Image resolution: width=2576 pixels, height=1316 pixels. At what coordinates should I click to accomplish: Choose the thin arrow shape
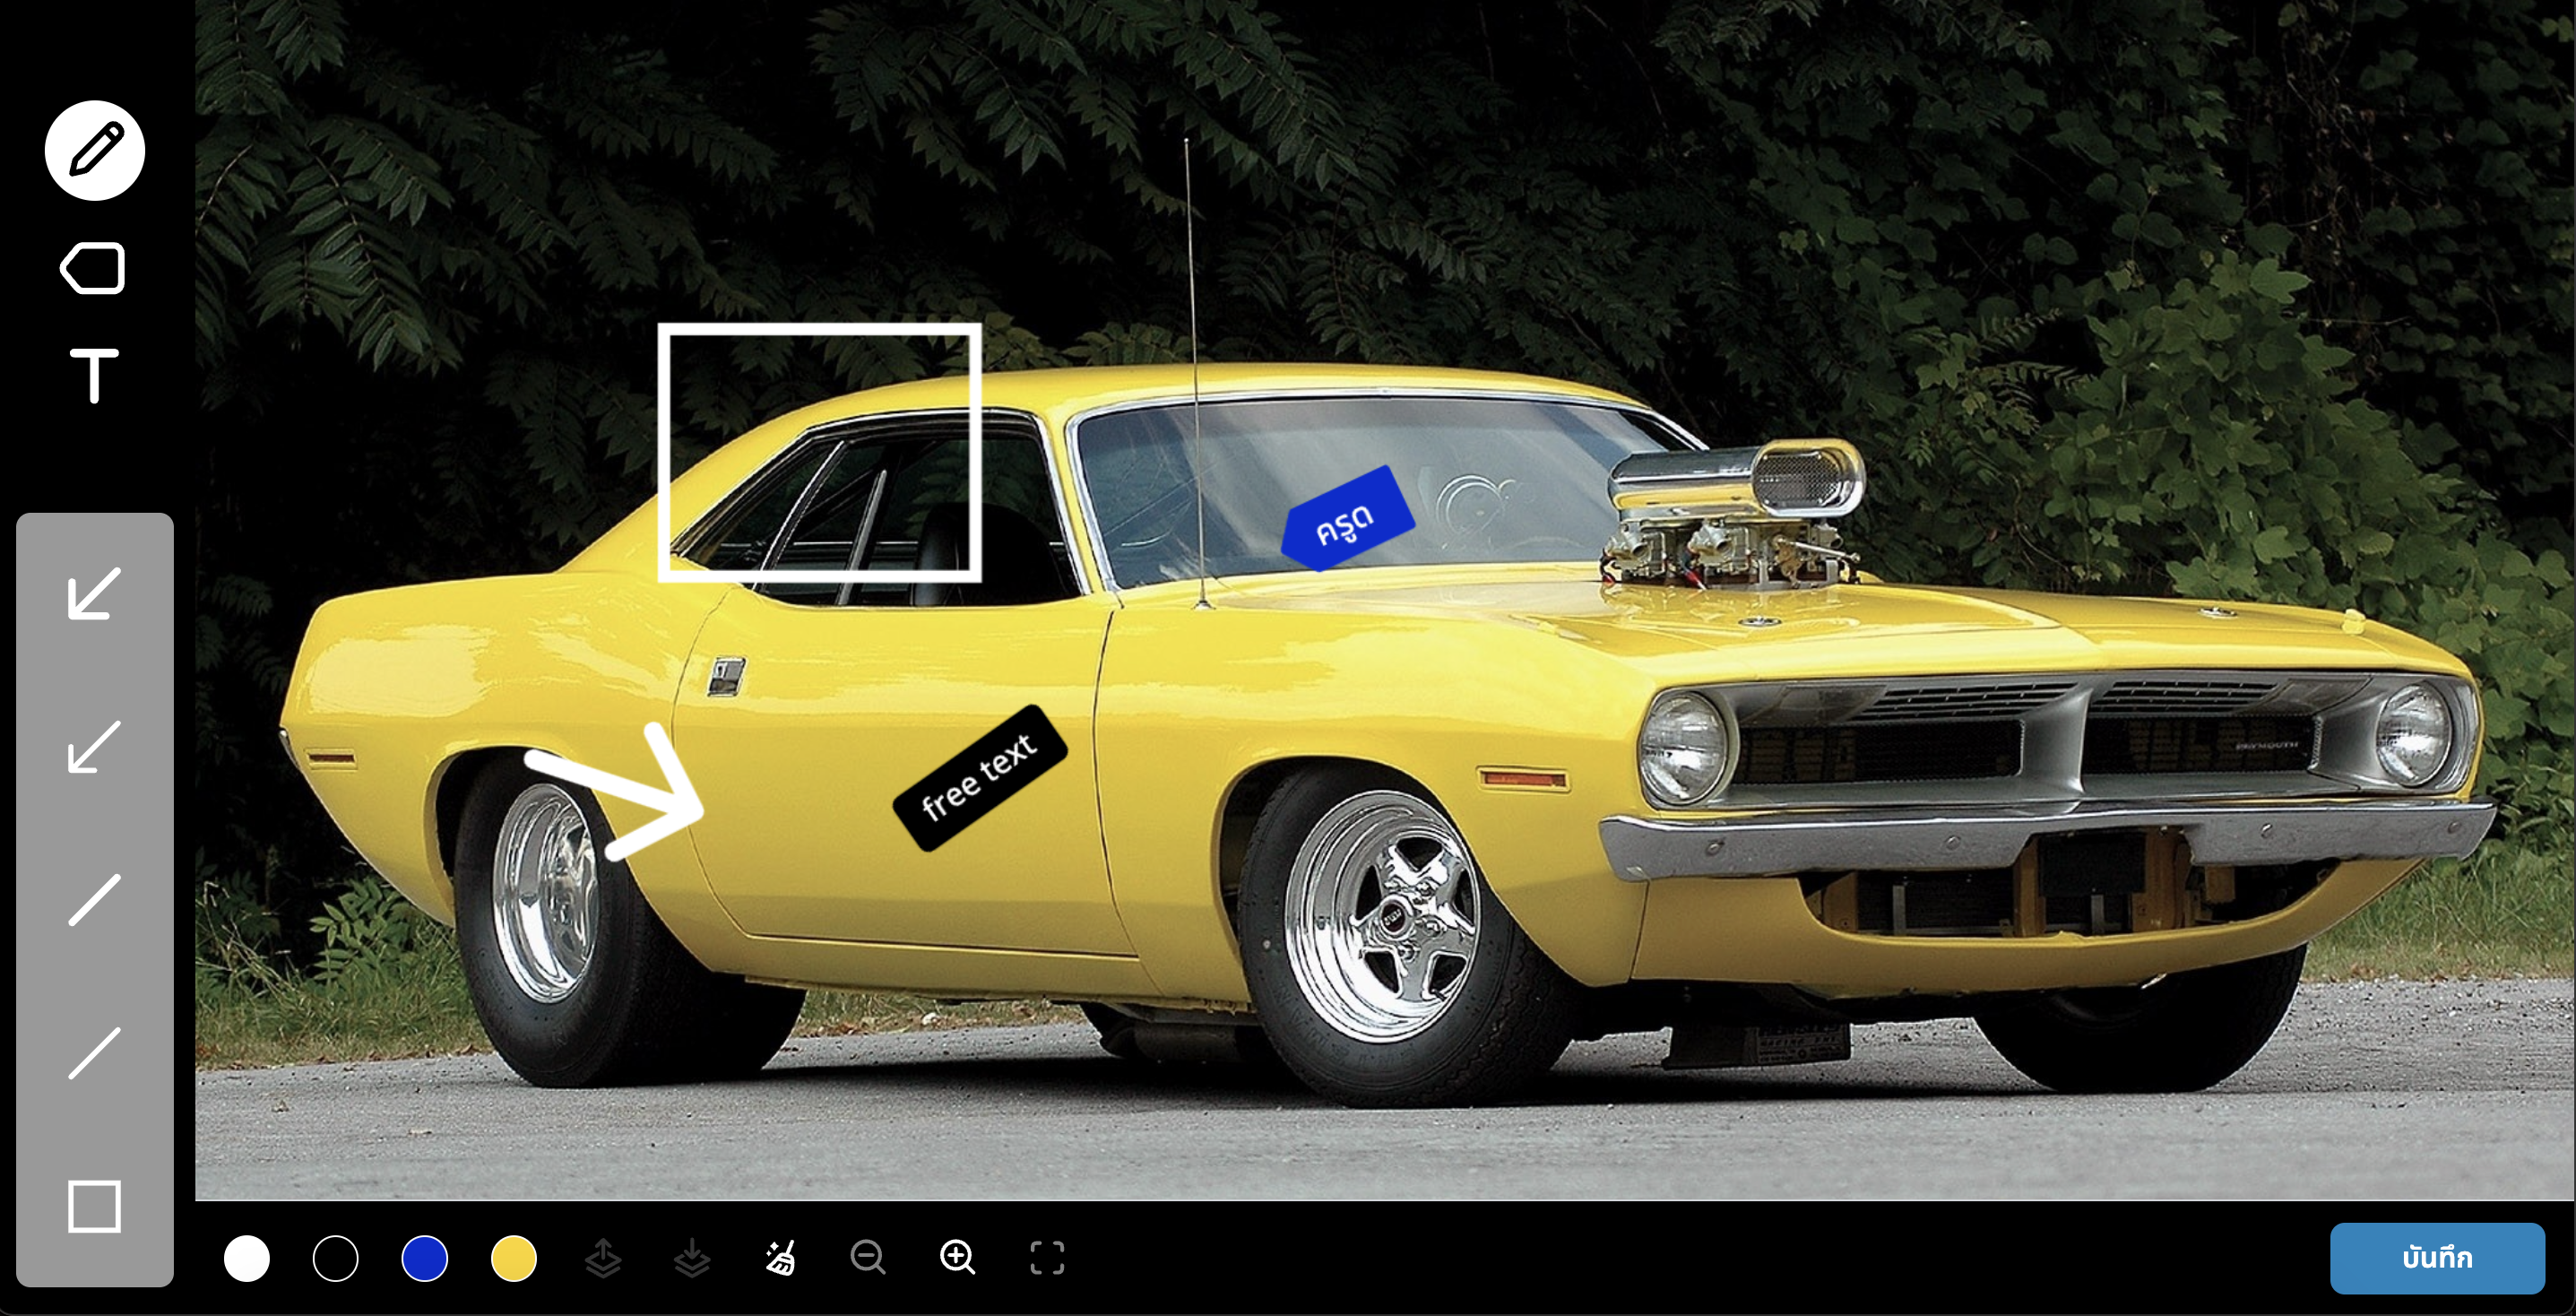[94, 746]
